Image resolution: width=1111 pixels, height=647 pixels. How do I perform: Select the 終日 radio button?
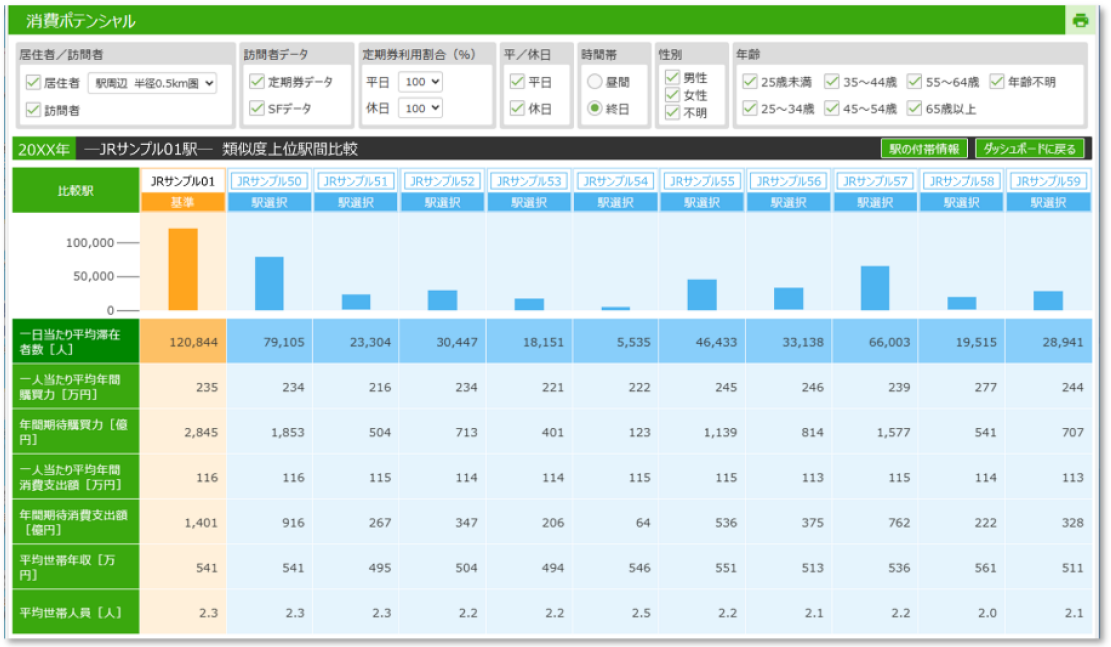[594, 108]
